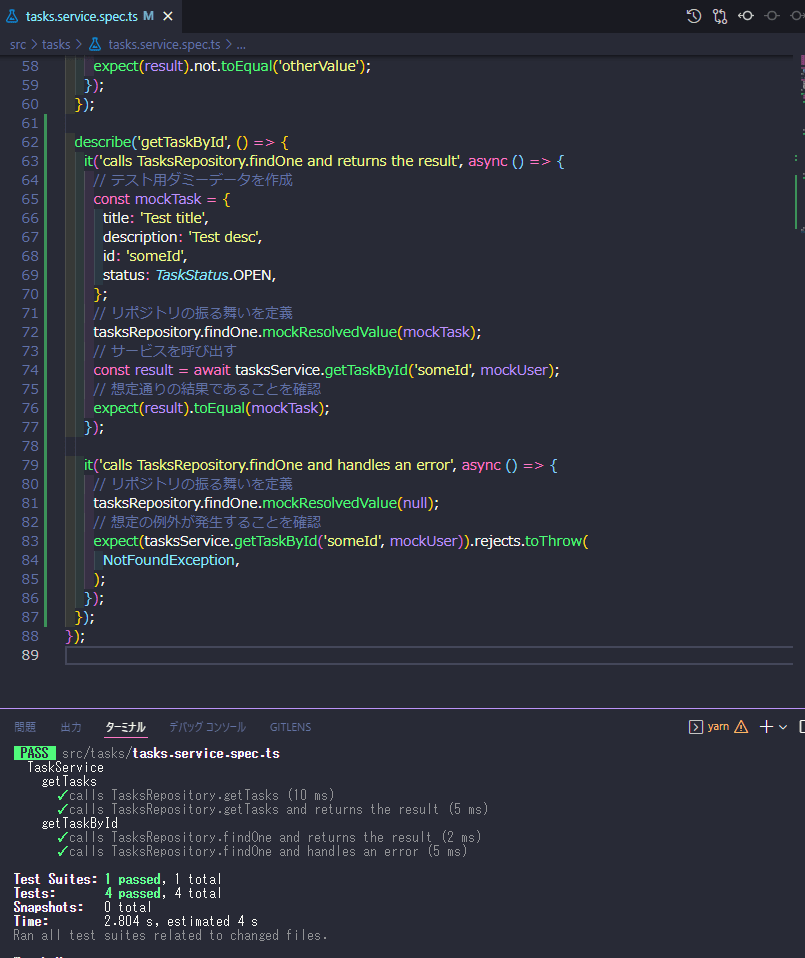Click 'const result = await tasksService.getTaskById' line
Viewport: 805px width, 958px height.
(326, 370)
